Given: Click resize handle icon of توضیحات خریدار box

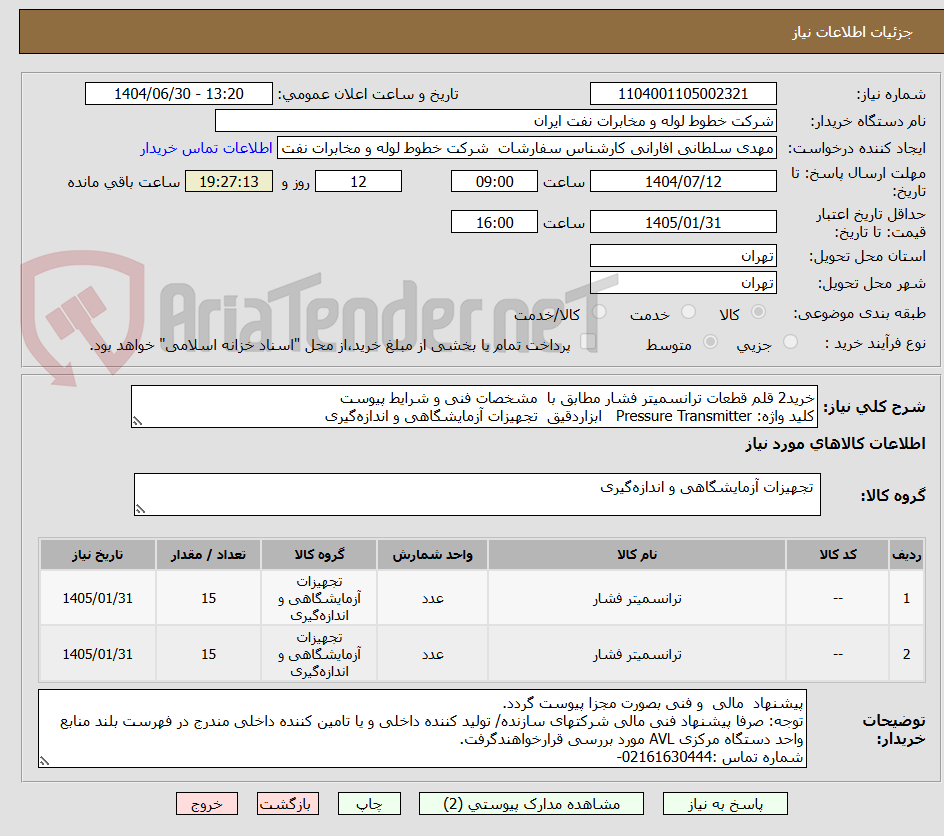Looking at the screenshot, I should click(43, 762).
